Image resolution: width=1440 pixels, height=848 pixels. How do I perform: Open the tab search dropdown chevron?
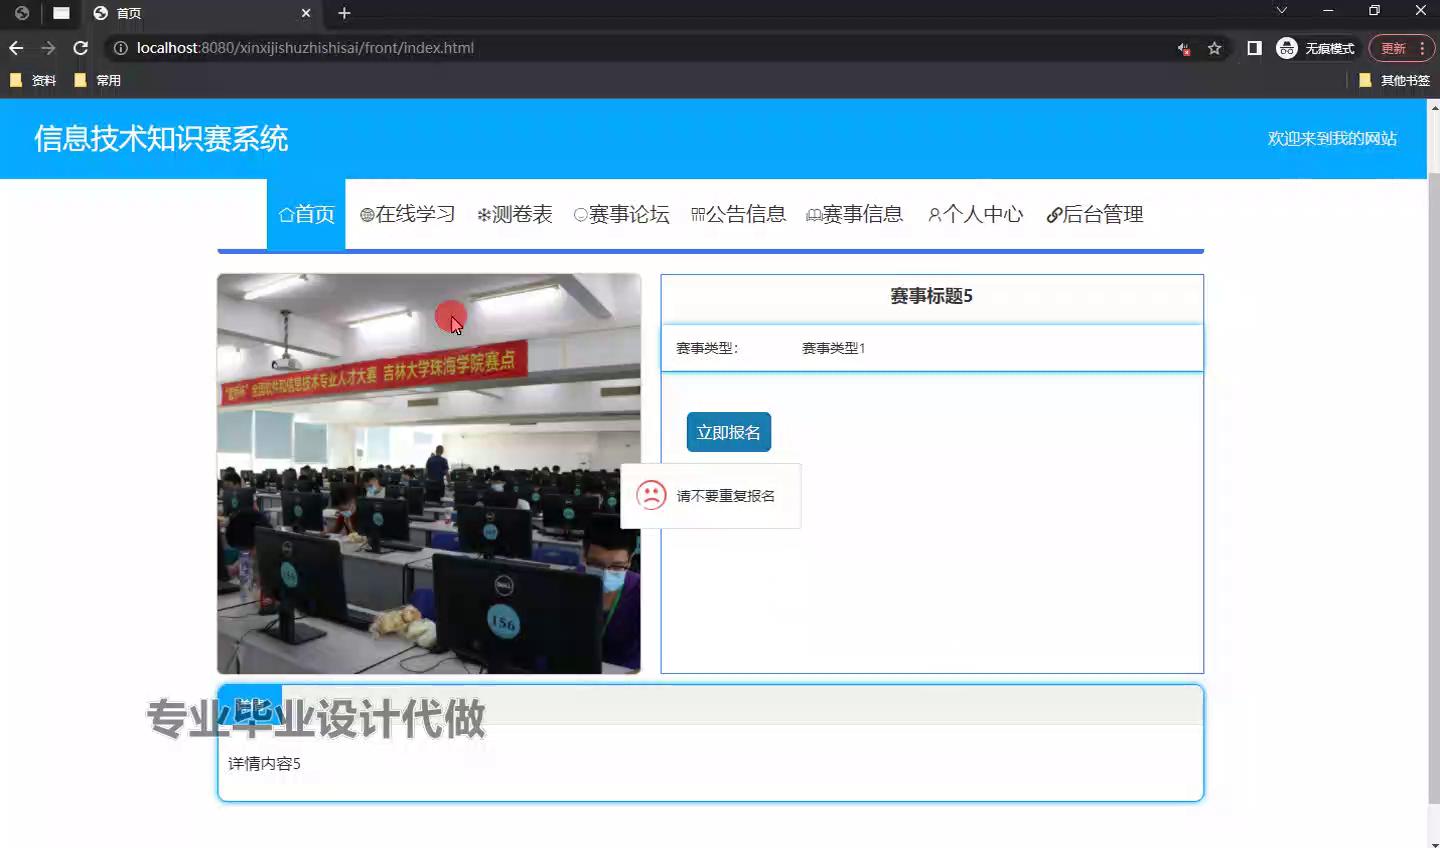(x=1281, y=11)
